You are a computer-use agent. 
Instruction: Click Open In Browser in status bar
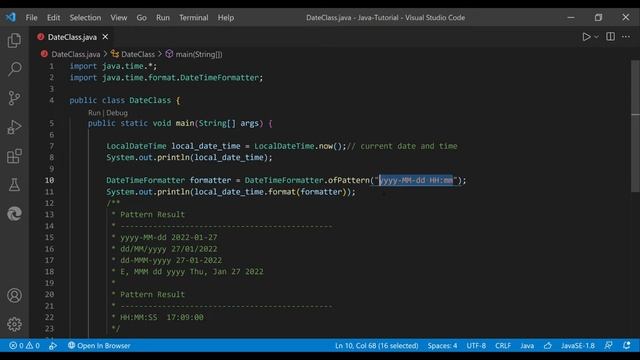pyautogui.click(x=99, y=345)
